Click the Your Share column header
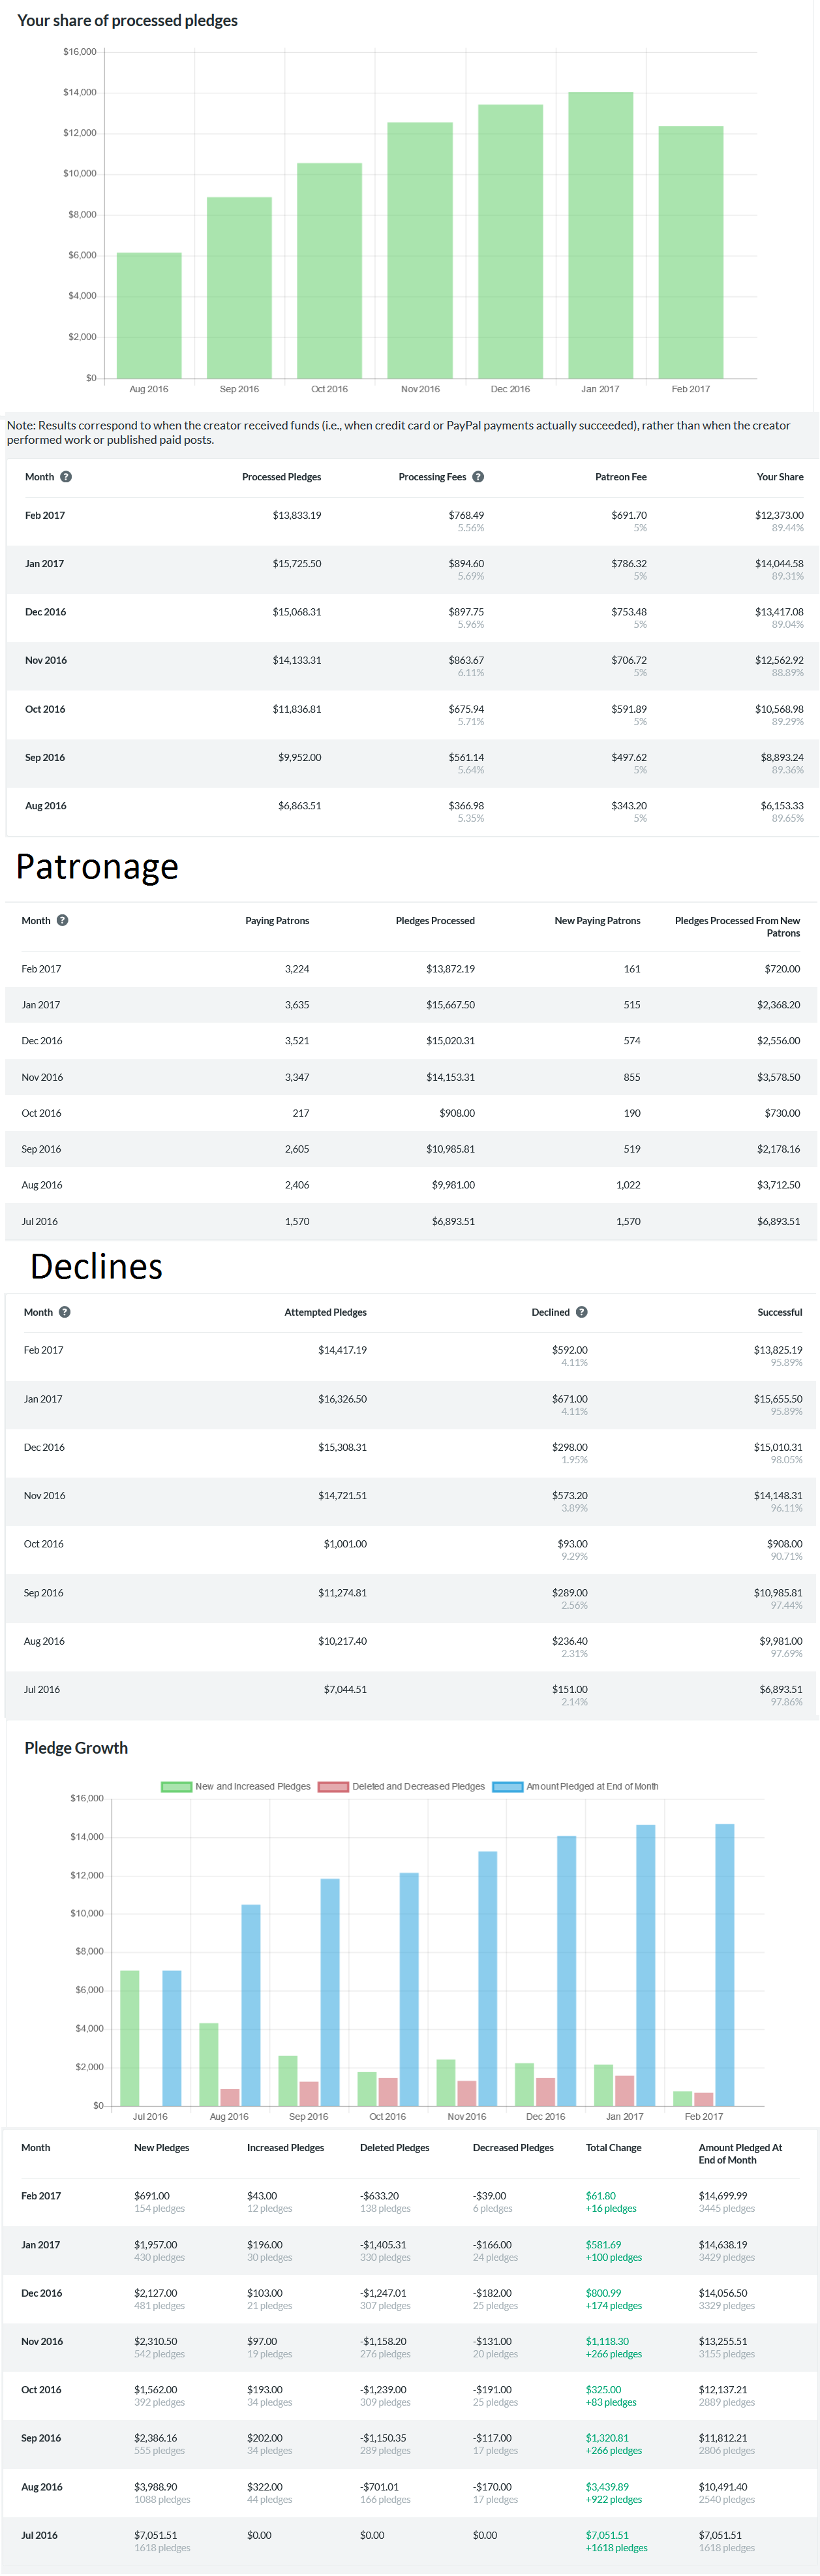820x2576 pixels. point(779,477)
